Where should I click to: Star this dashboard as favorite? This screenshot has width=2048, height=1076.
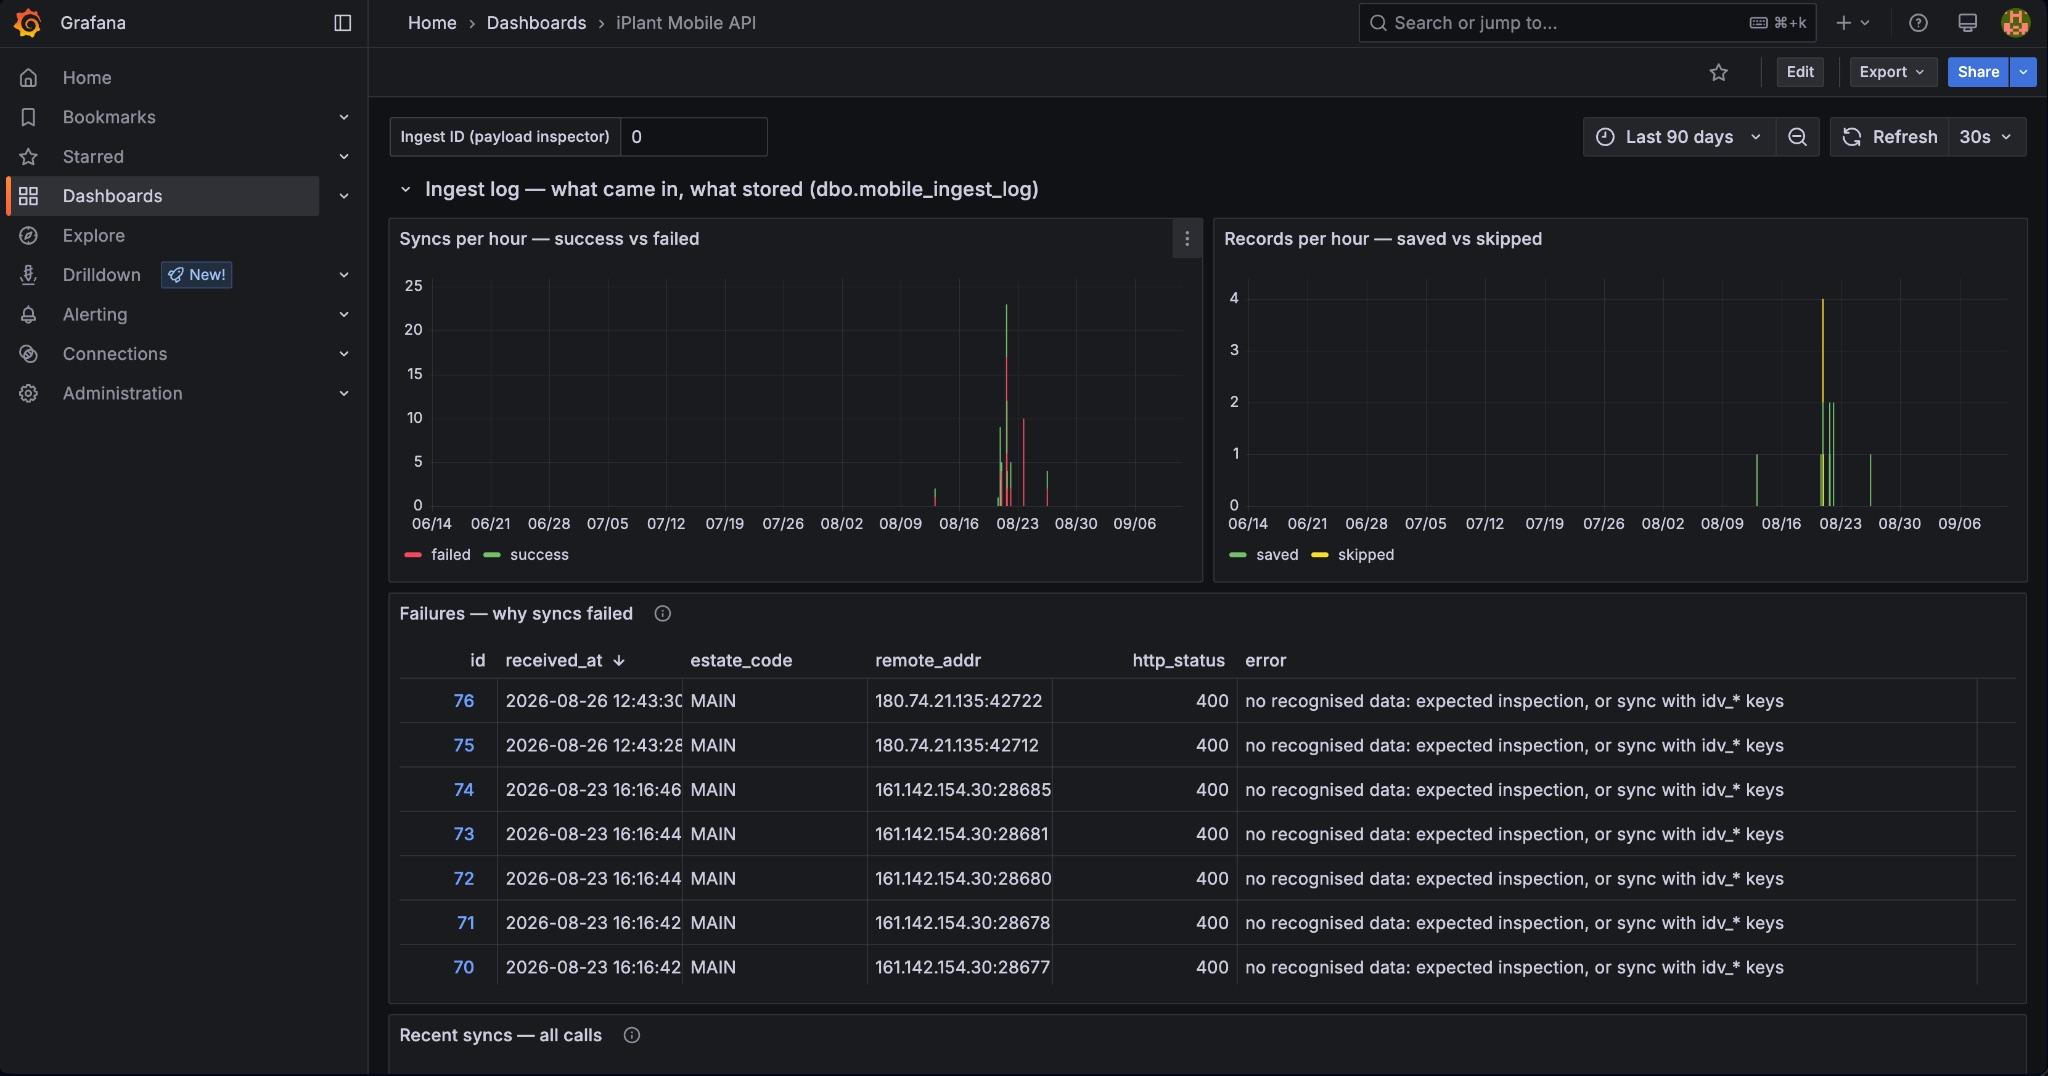[x=1718, y=72]
